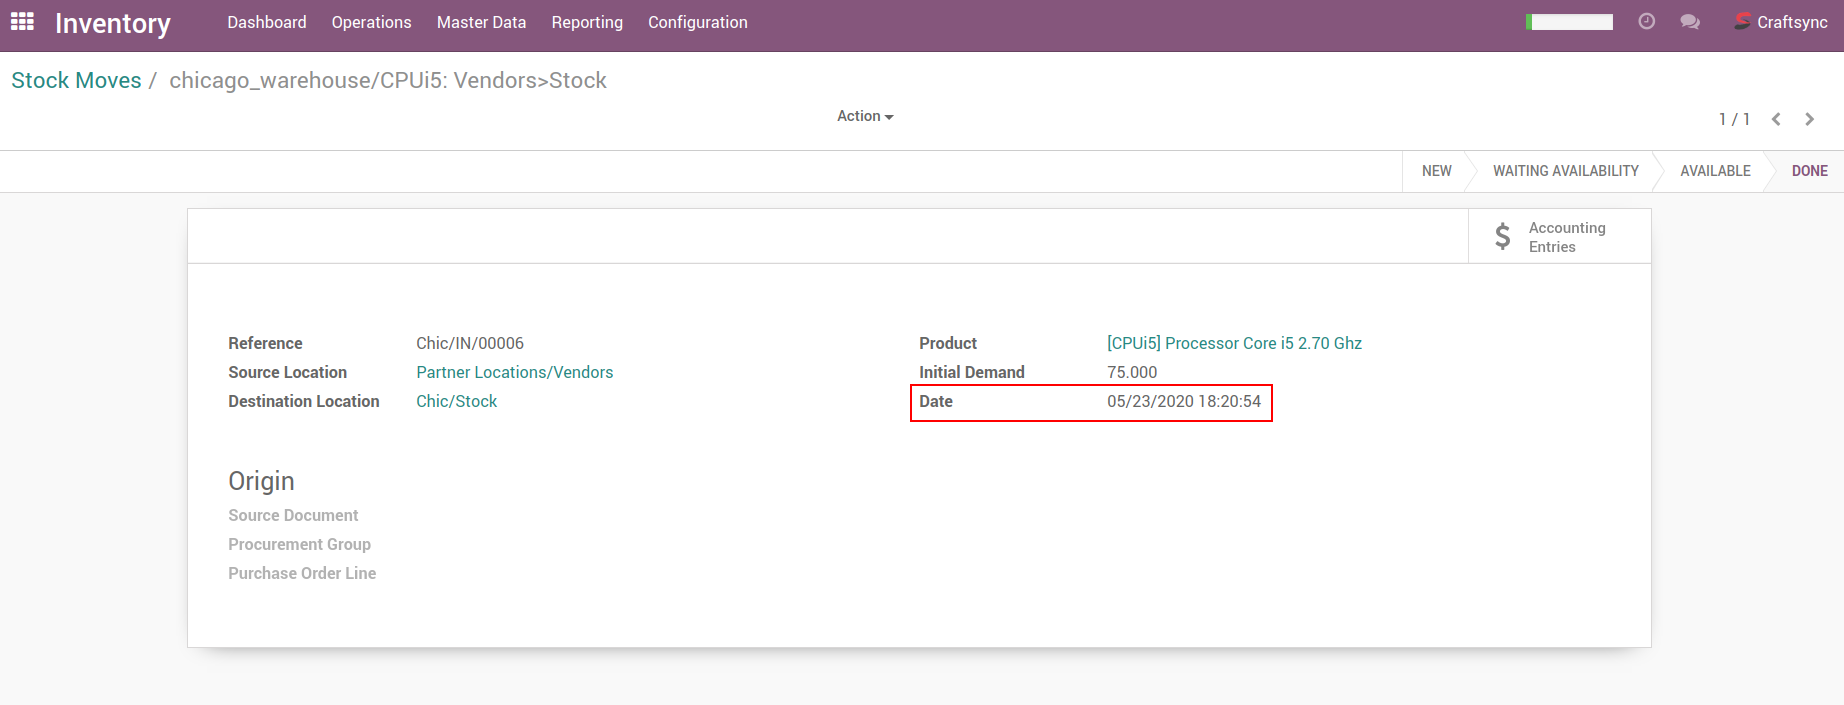Open the Operations menu
The width and height of the screenshot is (1844, 705).
coord(371,22)
